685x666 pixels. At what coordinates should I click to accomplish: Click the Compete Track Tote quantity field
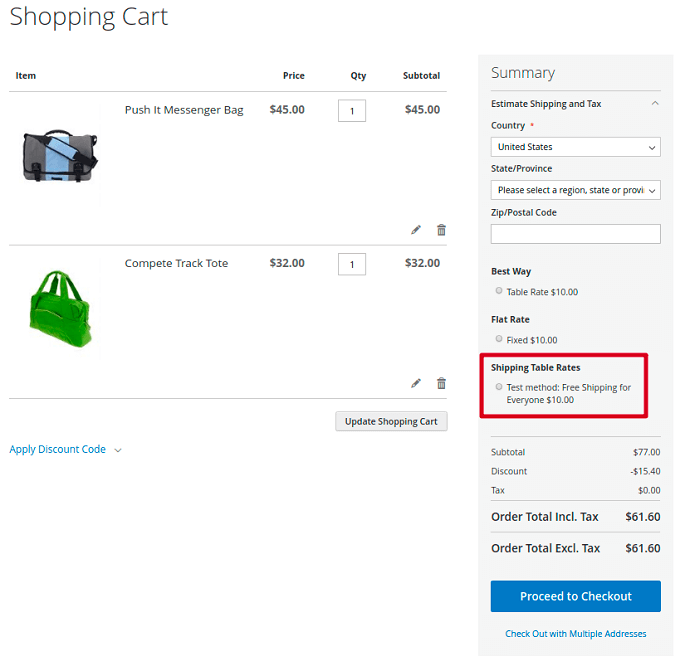point(352,264)
